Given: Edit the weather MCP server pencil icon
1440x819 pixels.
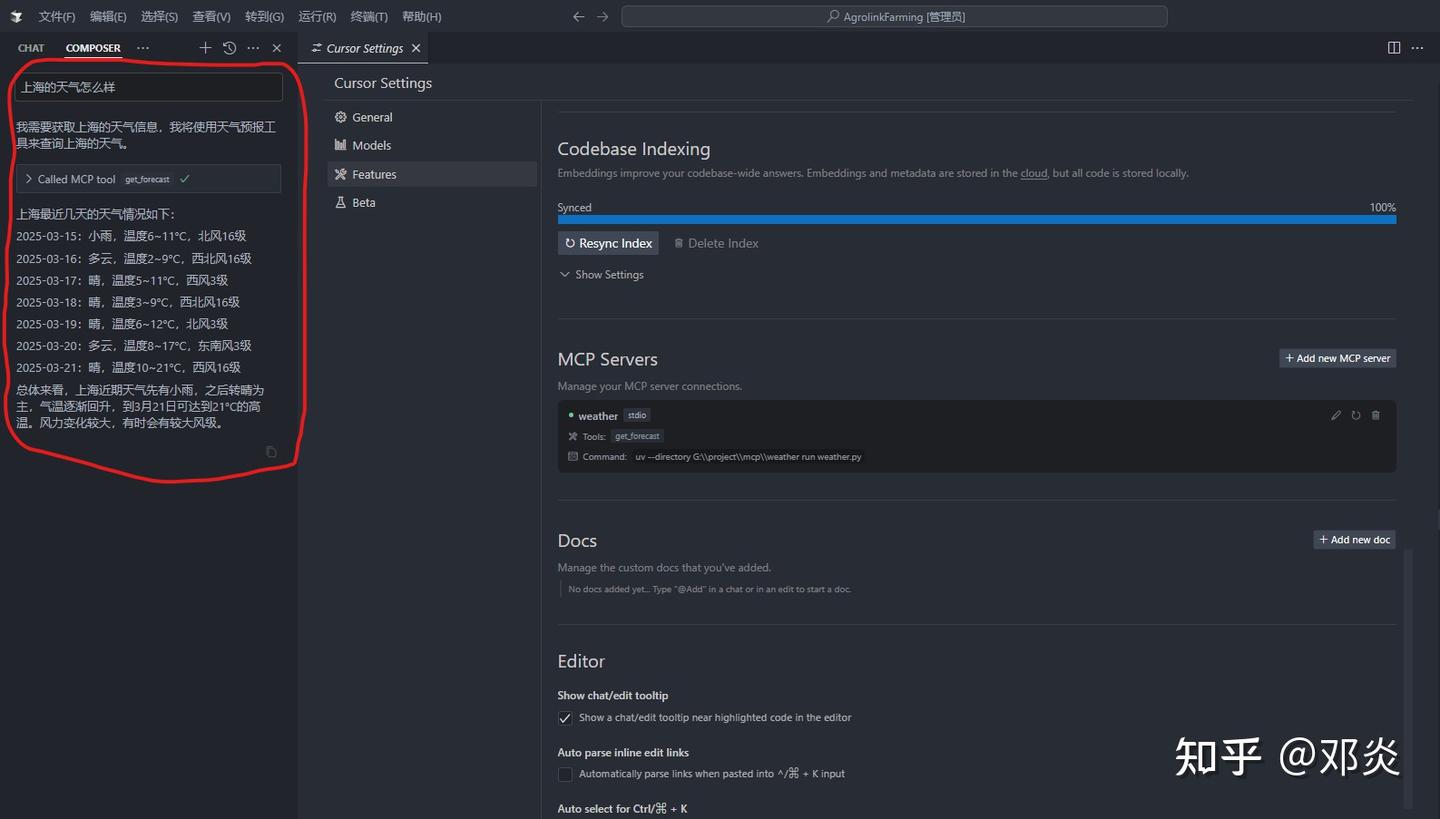Looking at the screenshot, I should click(1336, 415).
